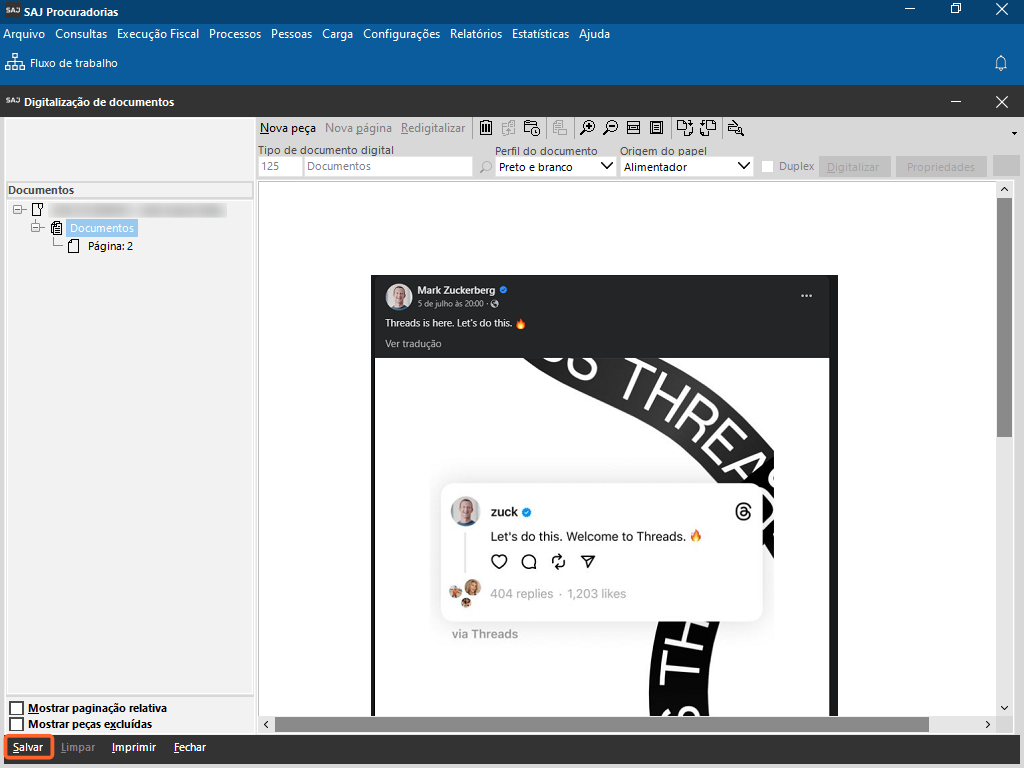Click the trash can delete icon
The image size is (1024, 768).
(x=486, y=128)
